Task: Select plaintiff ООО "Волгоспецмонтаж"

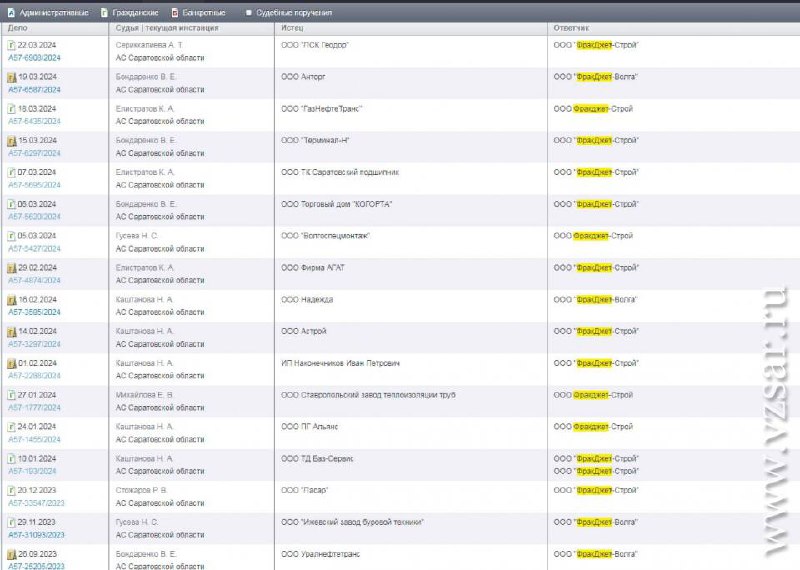Action: pyautogui.click(x=326, y=236)
